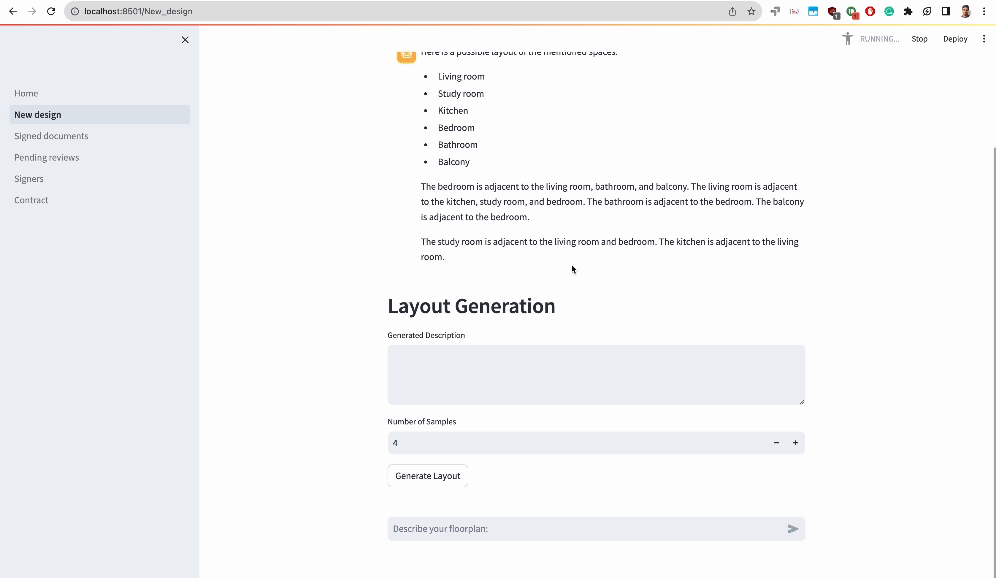Click the Deploy button
996x578 pixels.
[x=955, y=39]
